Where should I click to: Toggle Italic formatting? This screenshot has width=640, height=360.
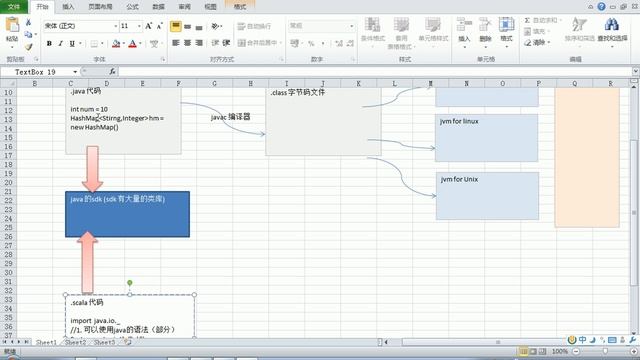tap(60, 43)
